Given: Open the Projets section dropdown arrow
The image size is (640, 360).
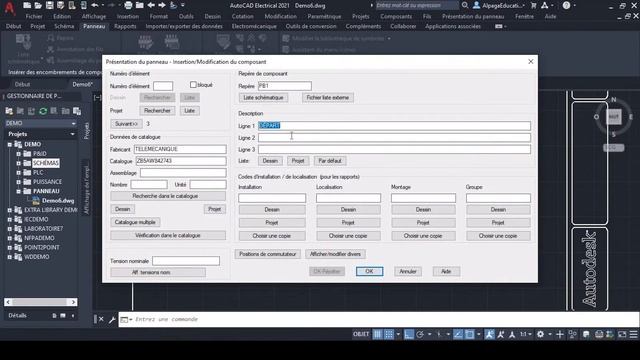Looking at the screenshot, I should click(x=72, y=134).
